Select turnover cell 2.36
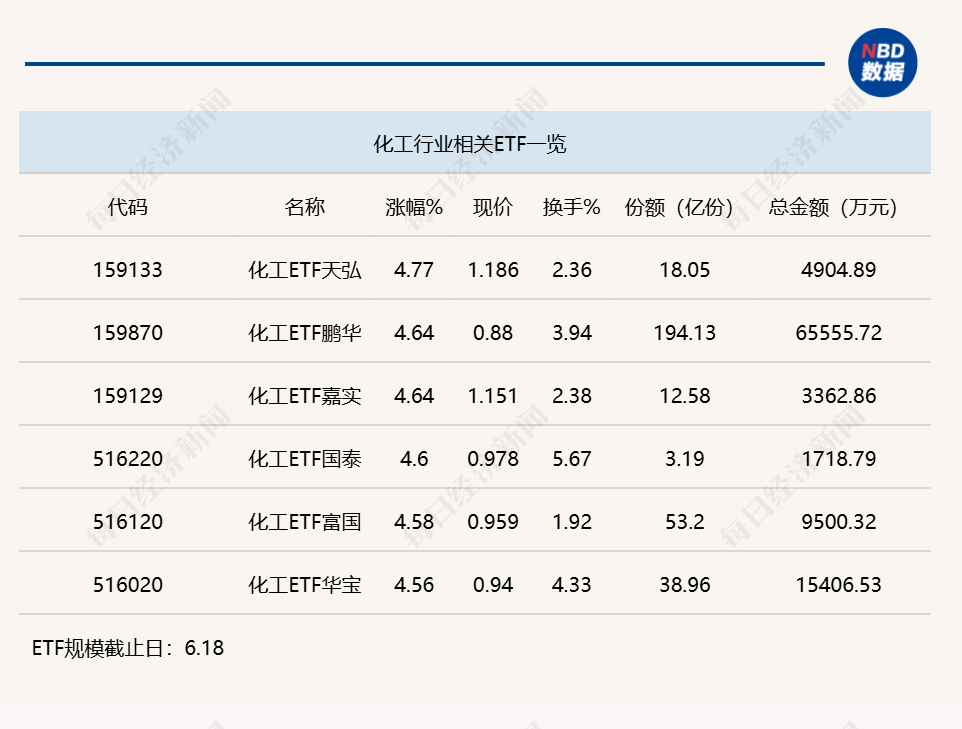 pyautogui.click(x=571, y=270)
